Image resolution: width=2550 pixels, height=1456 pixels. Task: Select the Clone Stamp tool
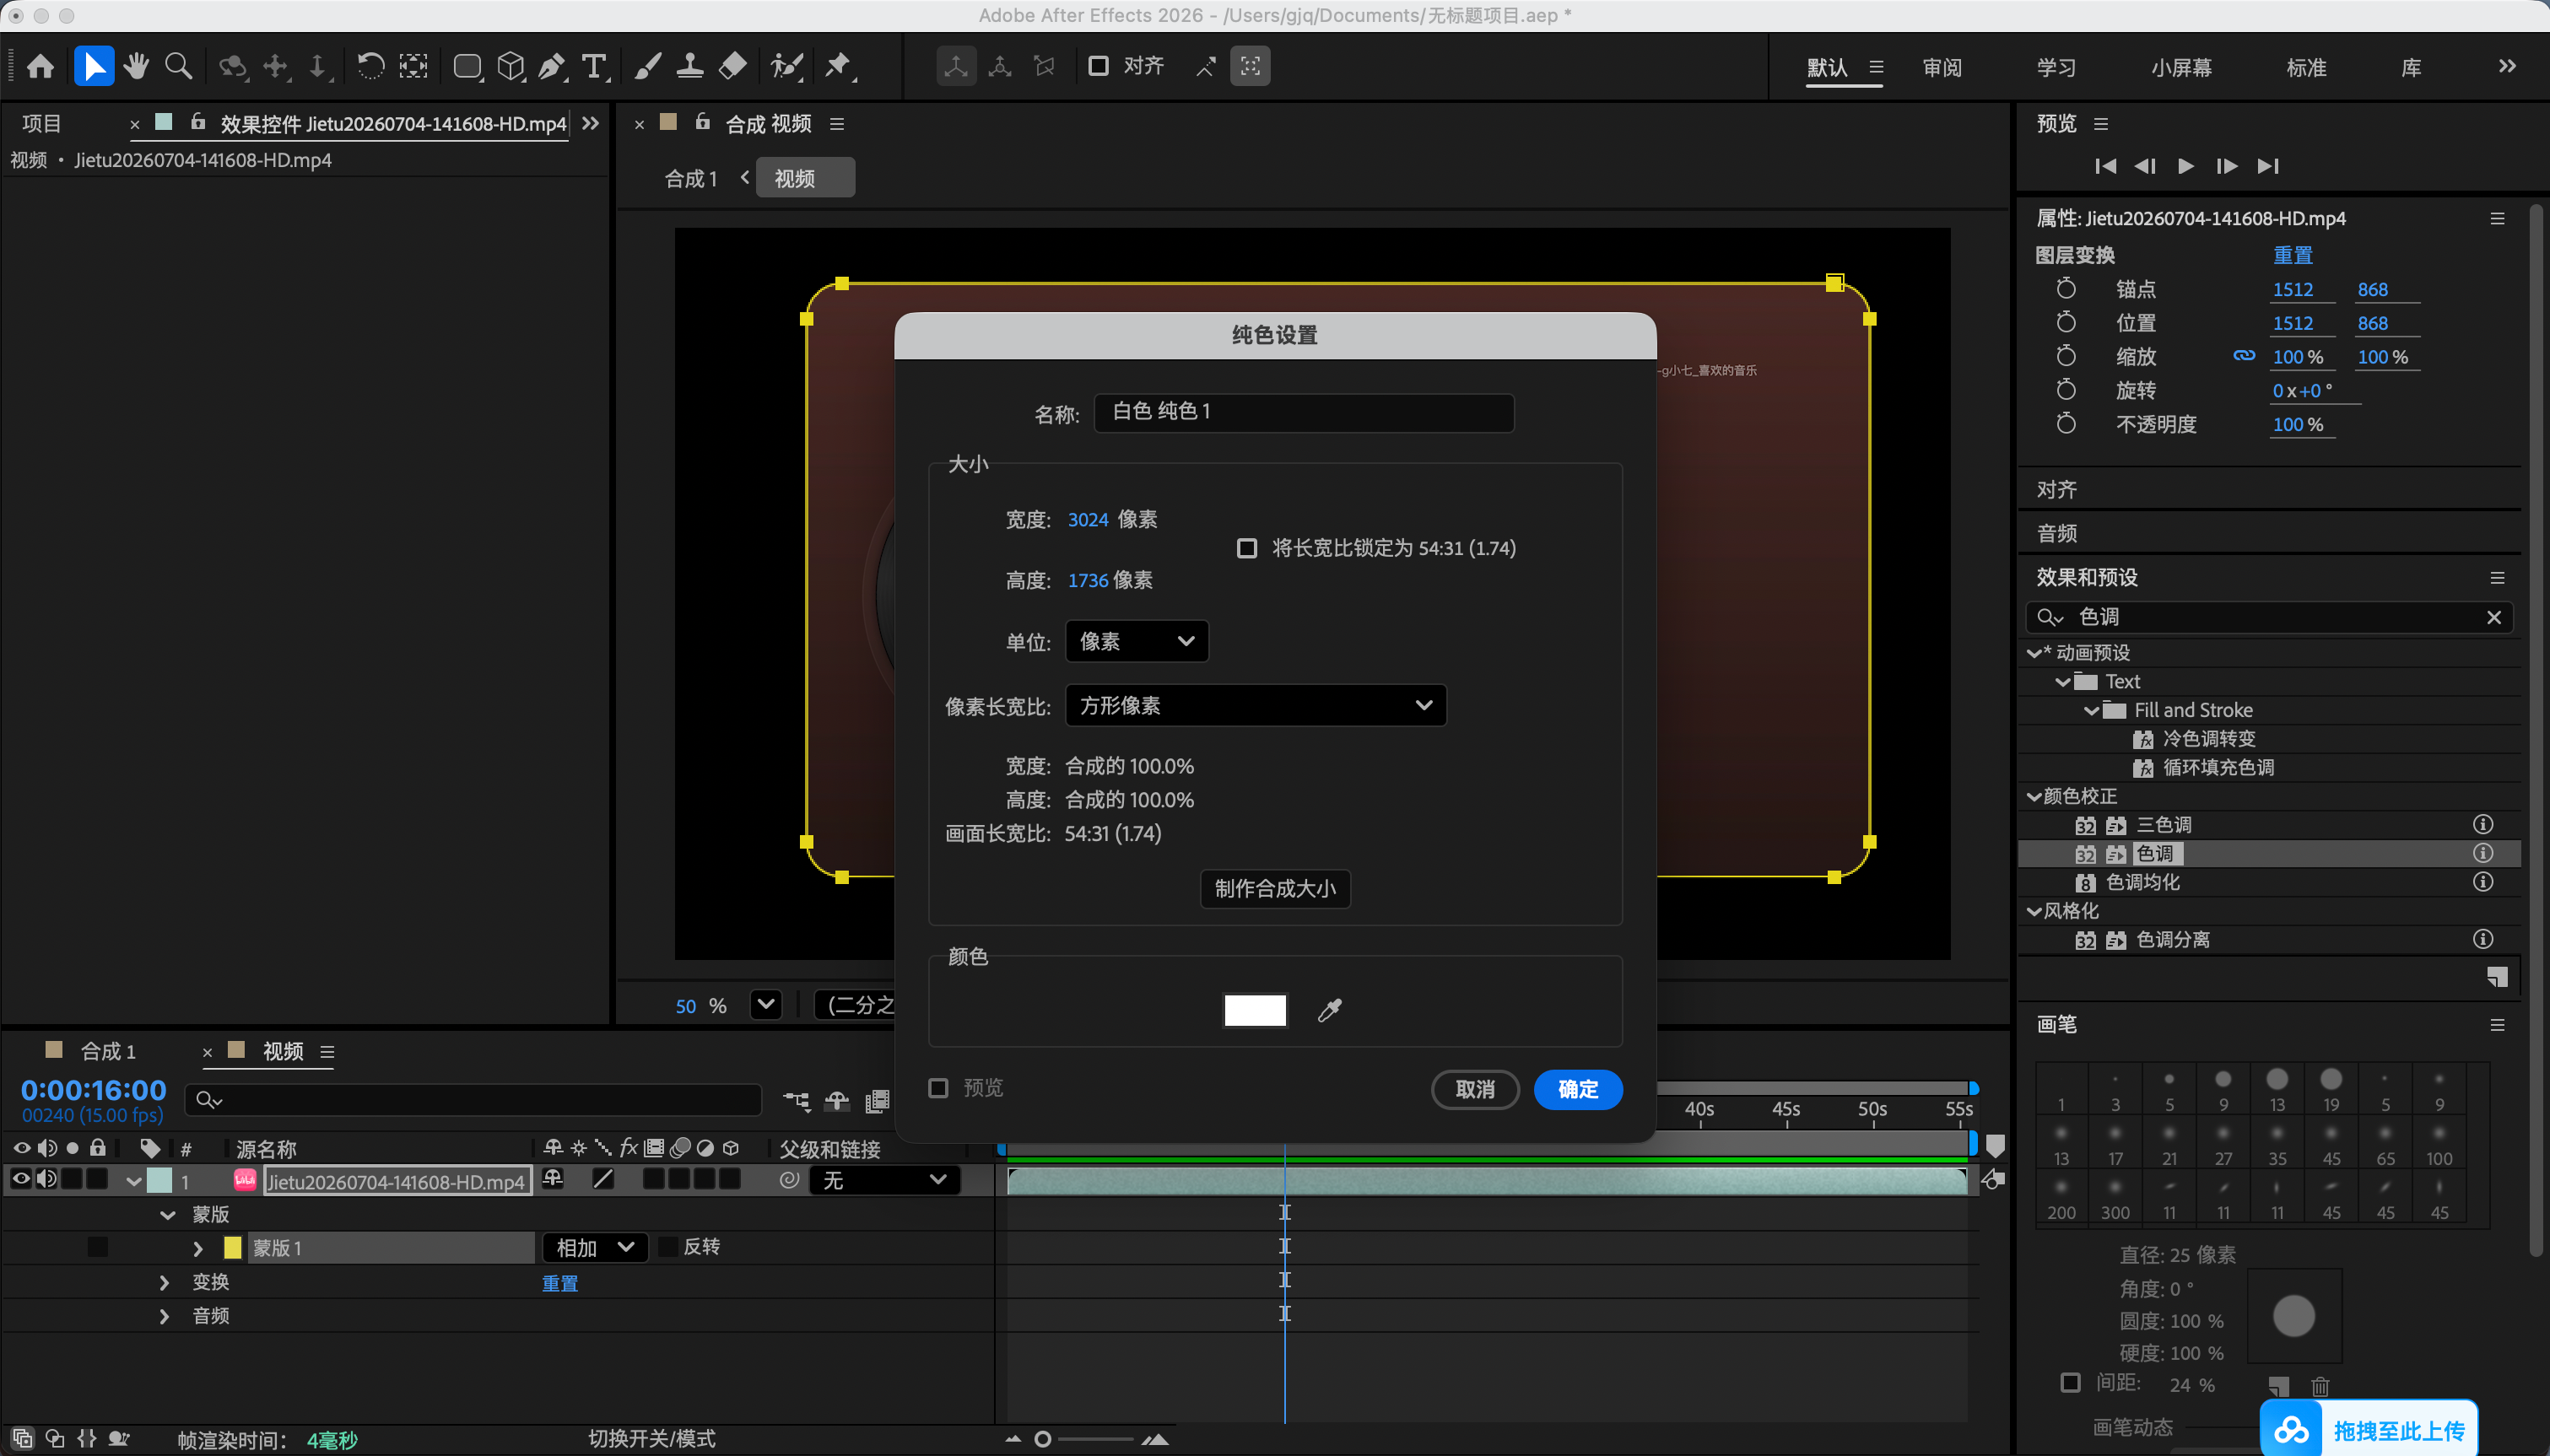point(689,66)
